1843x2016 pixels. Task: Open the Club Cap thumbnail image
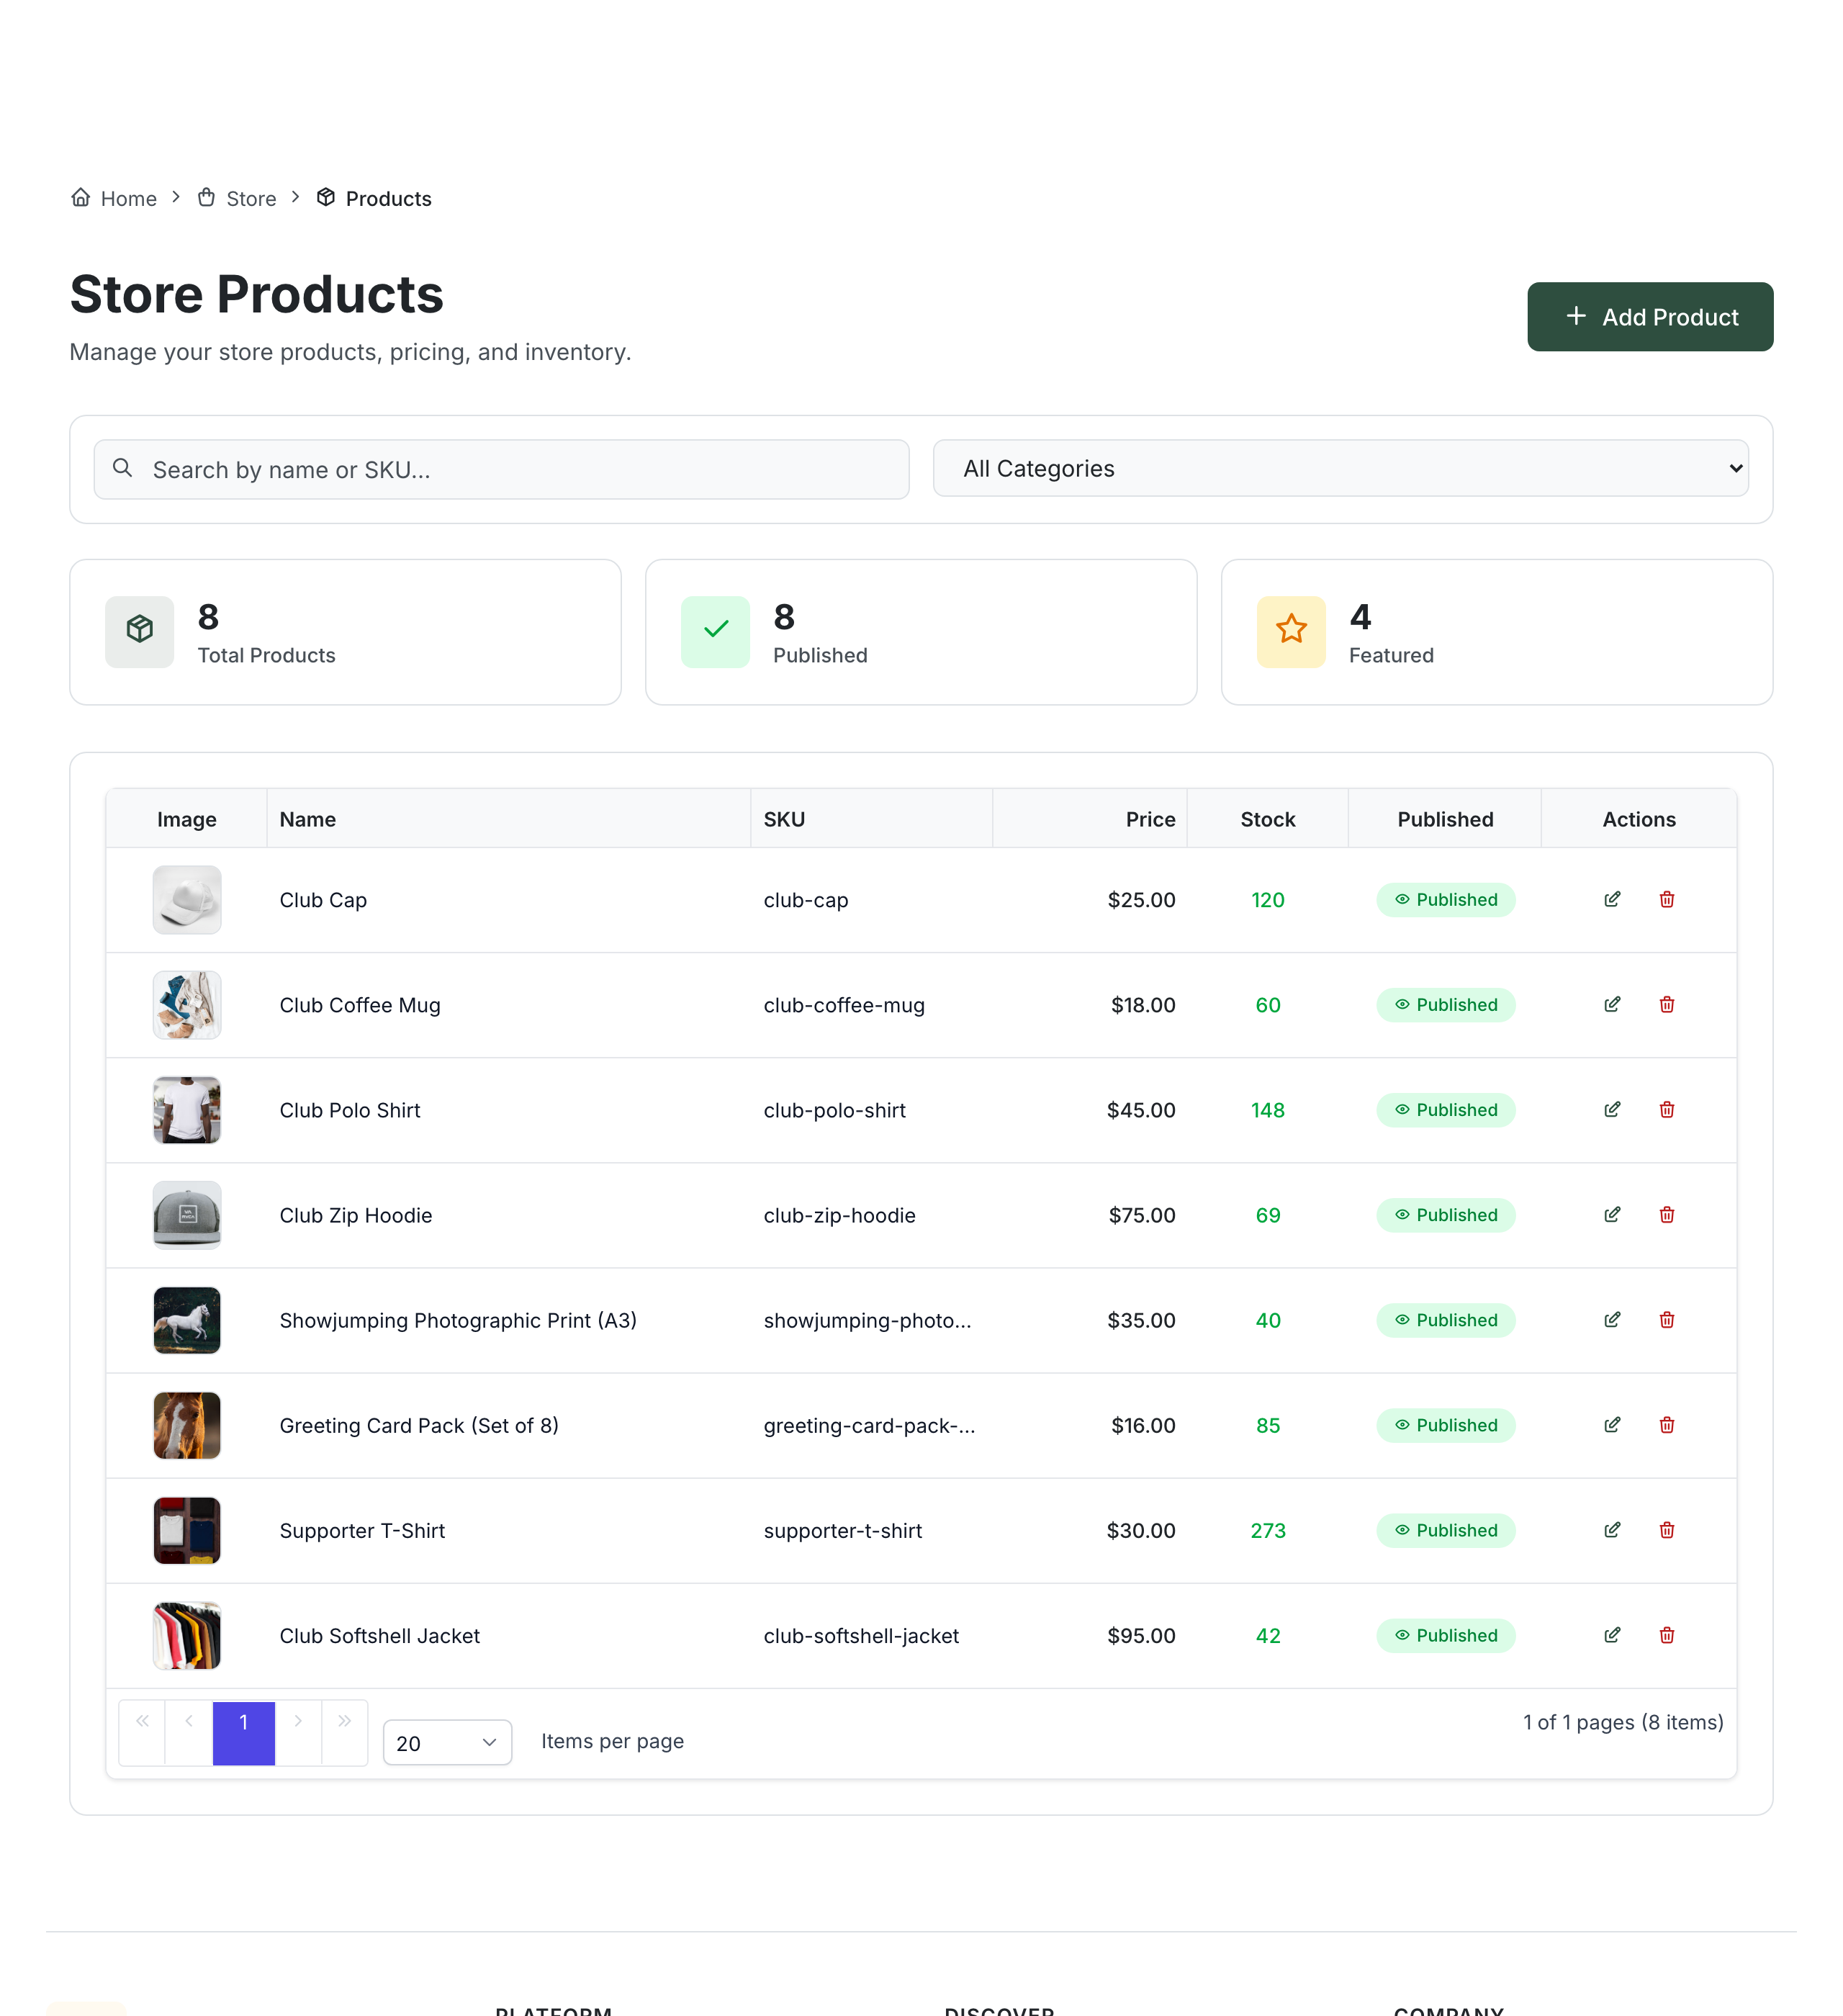point(187,899)
